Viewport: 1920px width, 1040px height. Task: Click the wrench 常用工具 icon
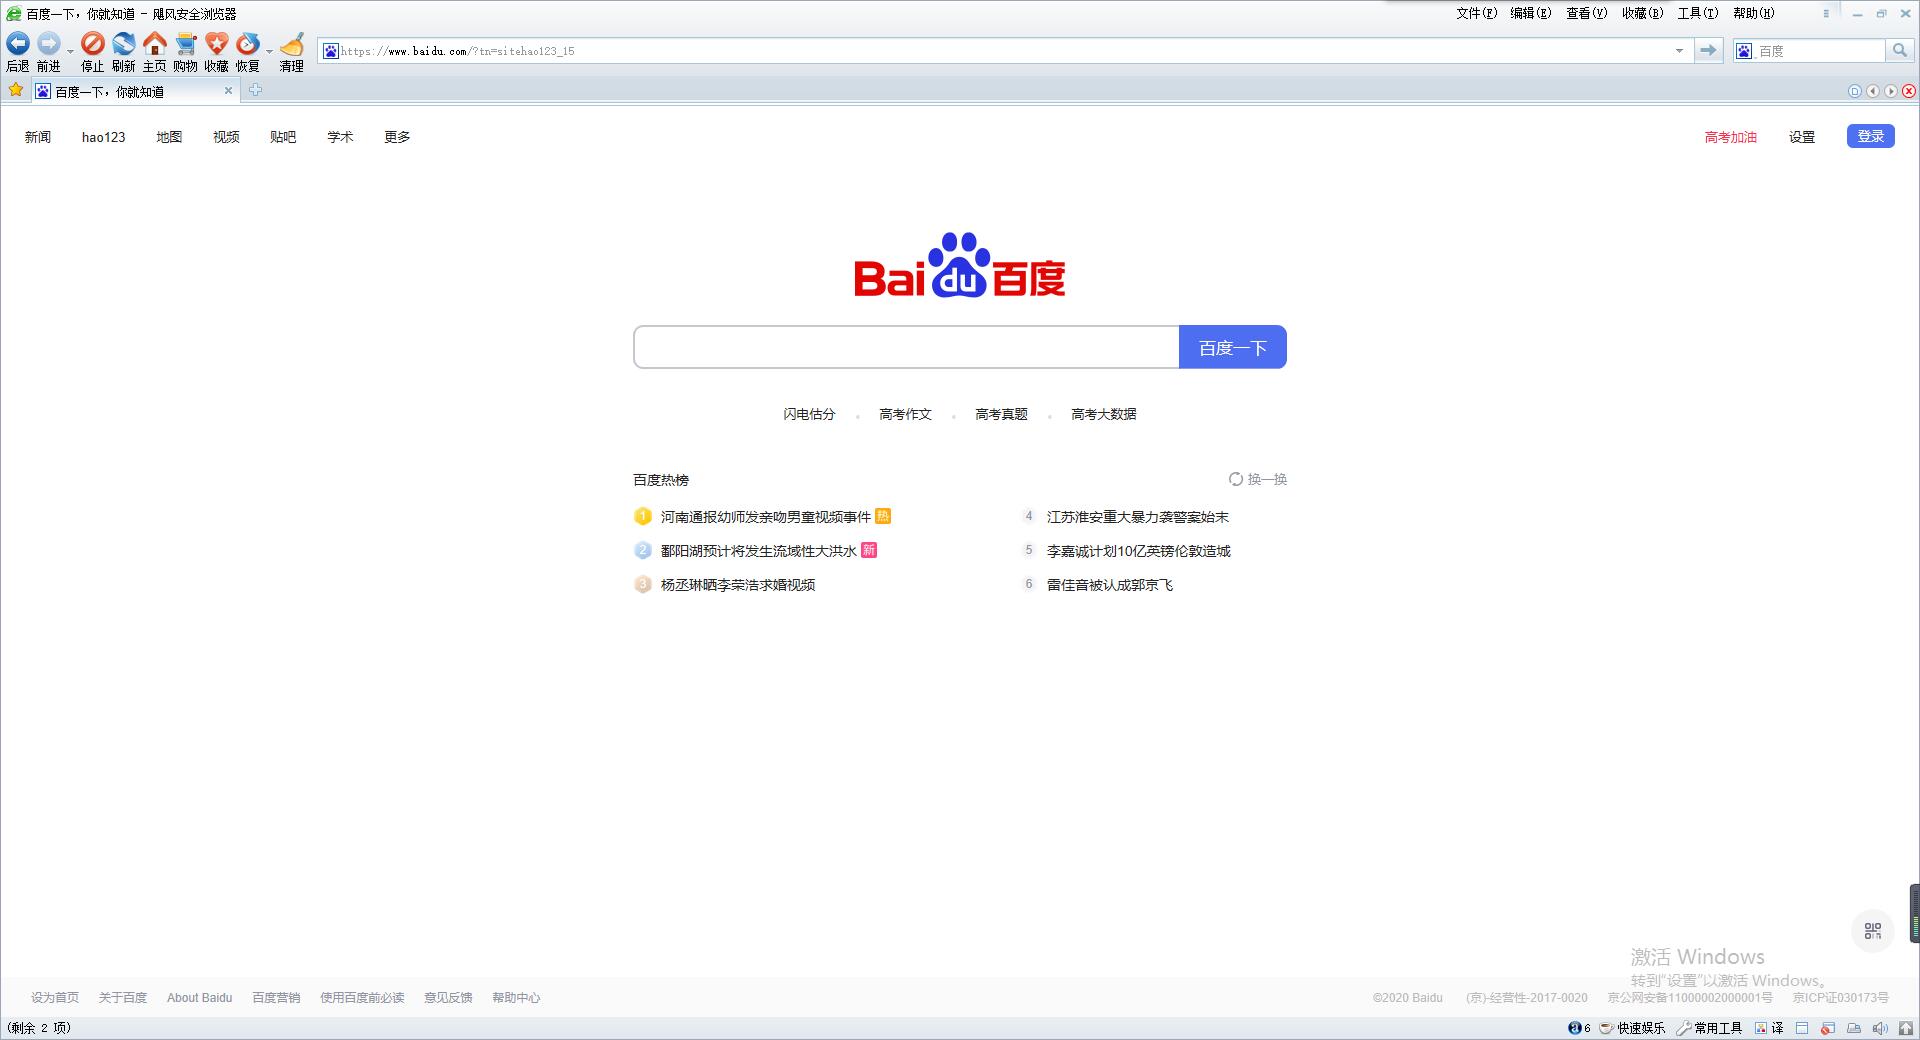click(1683, 1028)
